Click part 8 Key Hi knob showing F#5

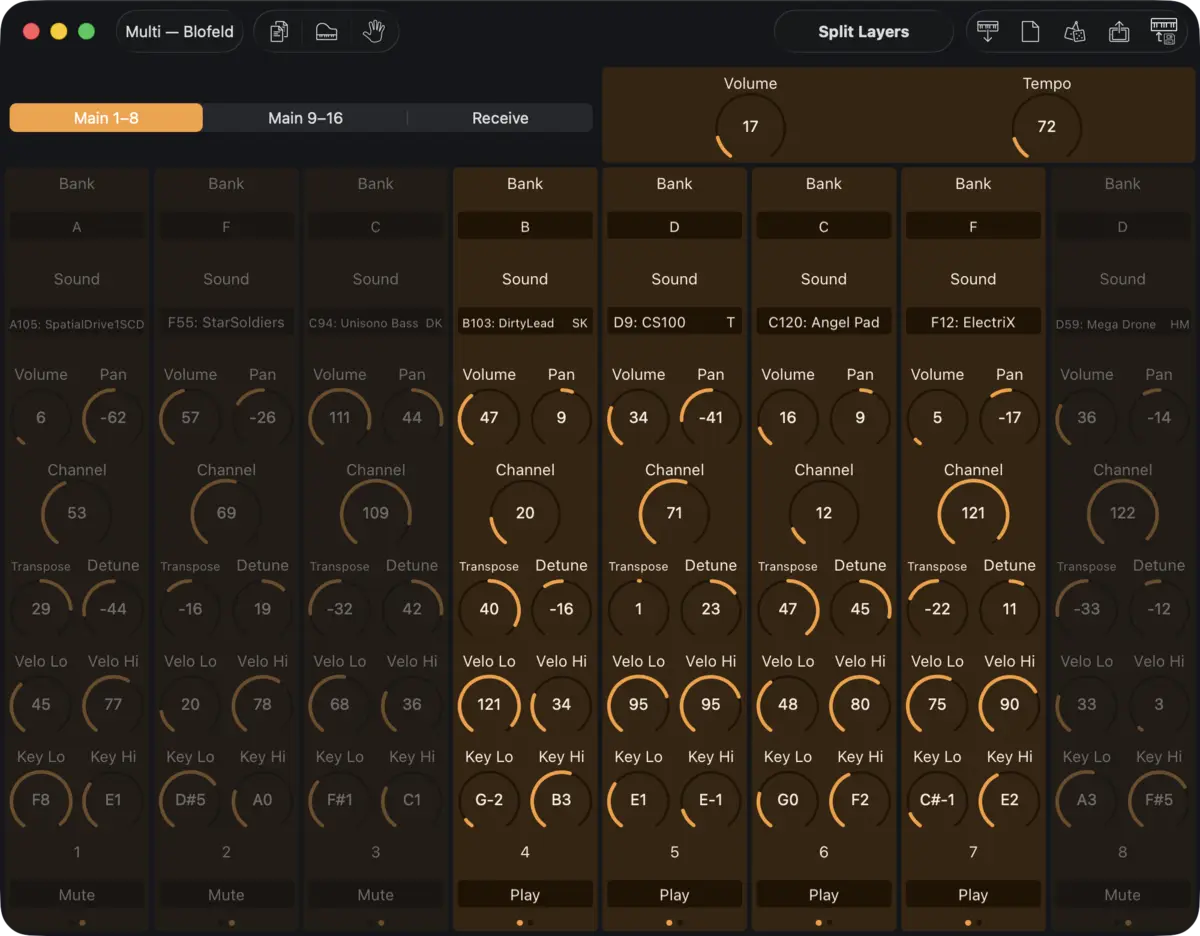(1159, 800)
